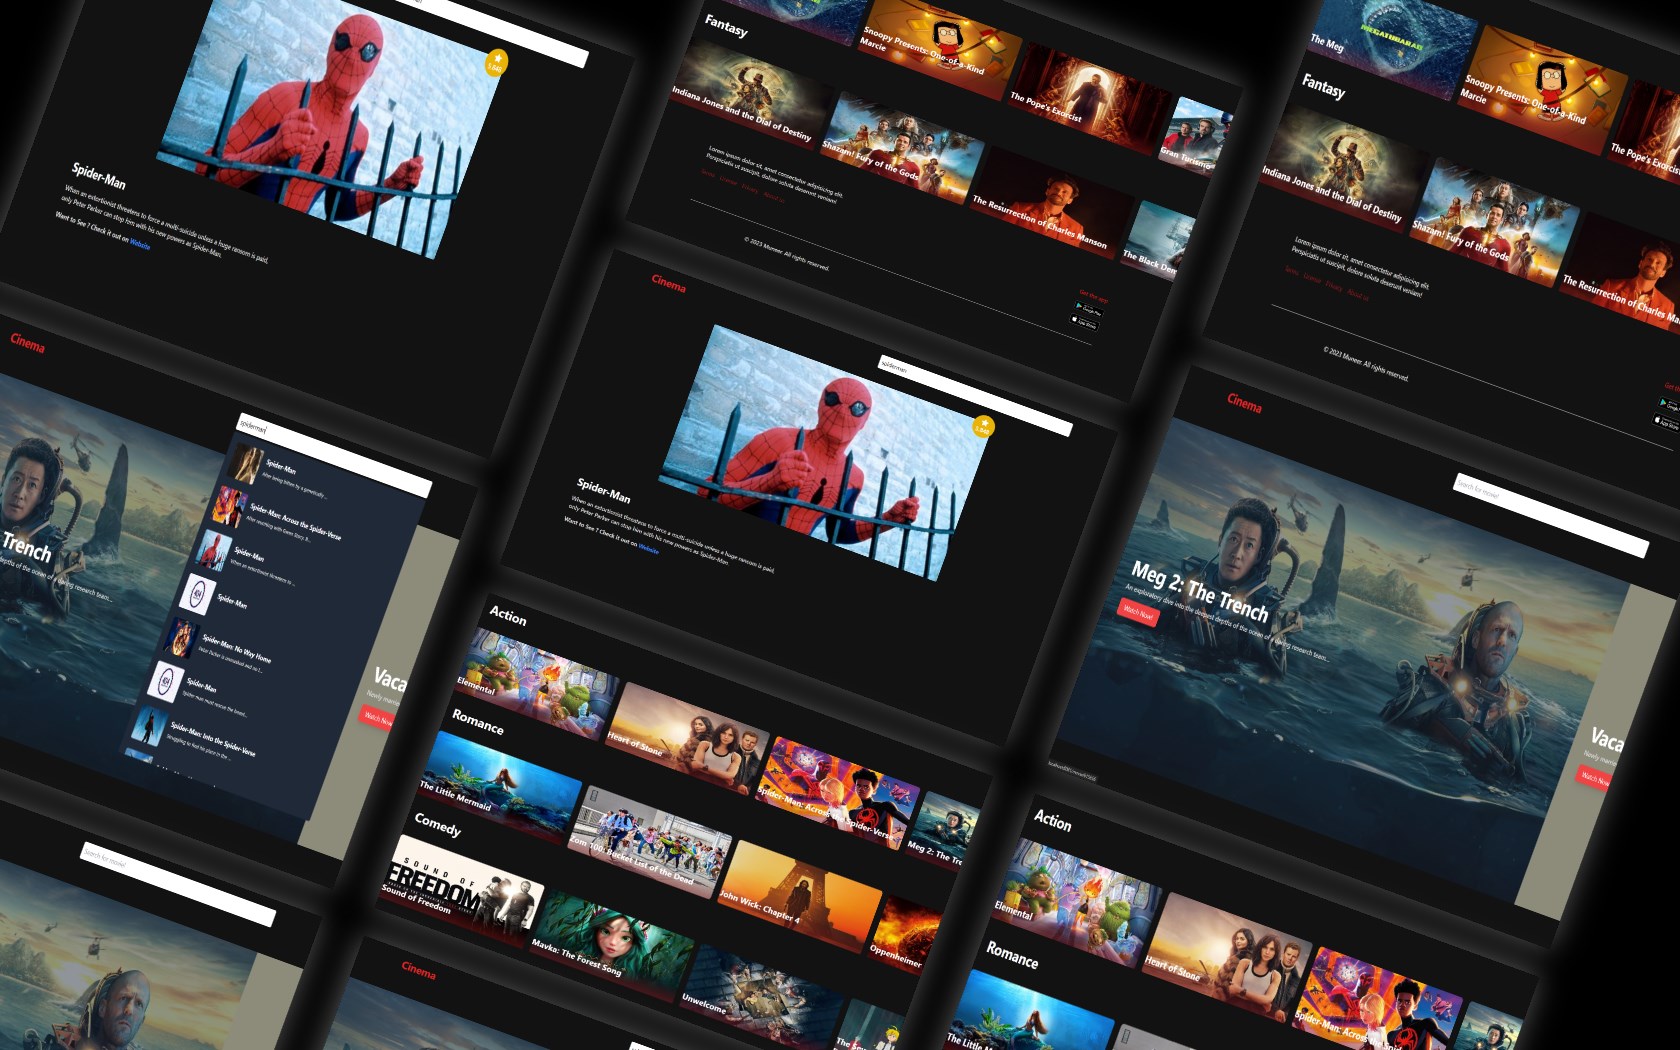This screenshot has width=1680, height=1050.
Task: Open Shazam! Fury of the Gods in top-center panel
Action: pyautogui.click(x=903, y=148)
